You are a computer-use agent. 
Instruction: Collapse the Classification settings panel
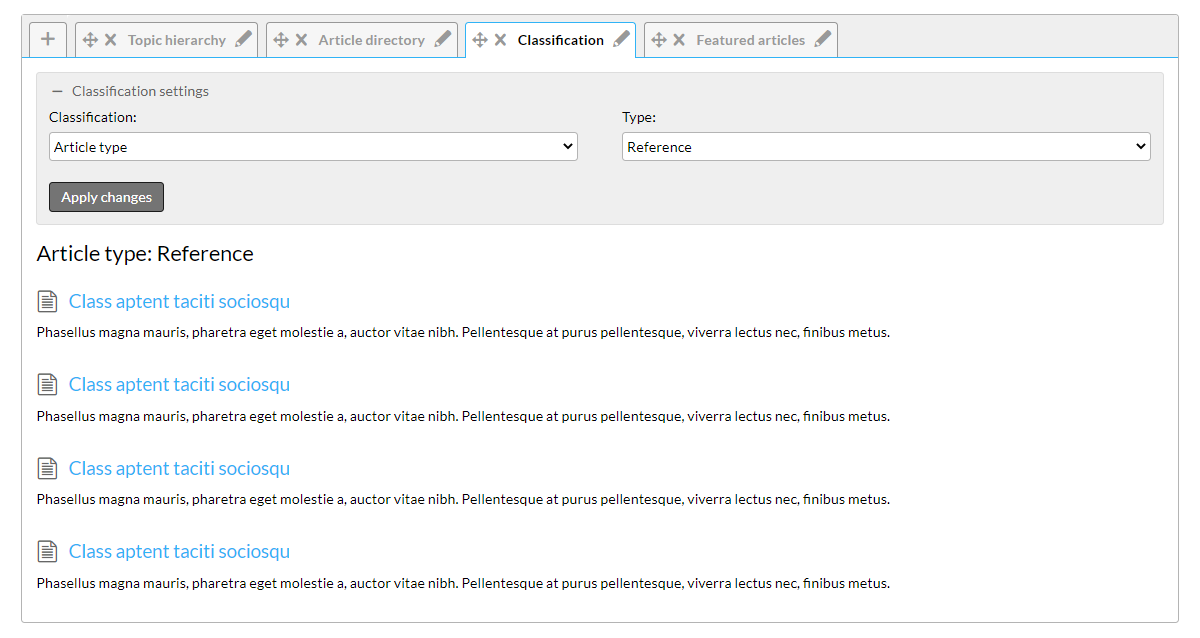57,91
